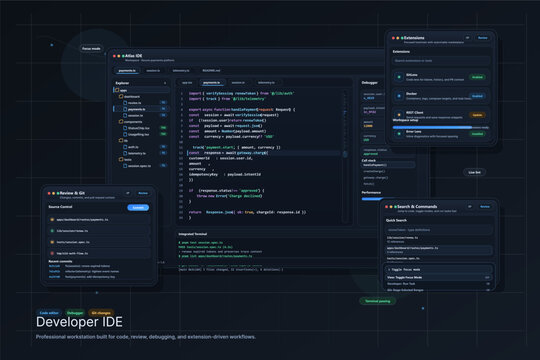540x360 pixels.
Task: Click the TS badge on the routes.ts row
Action: pos(164,103)
